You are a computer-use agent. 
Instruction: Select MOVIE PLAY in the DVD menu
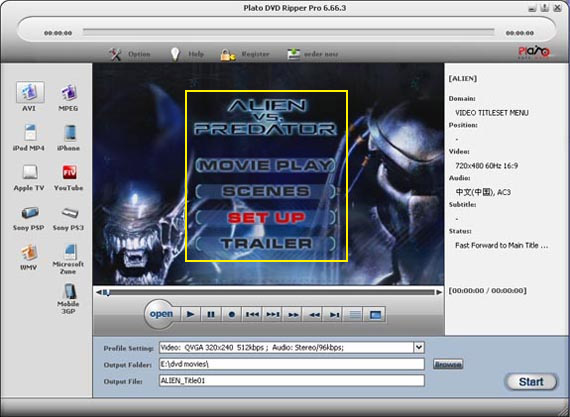pos(265,165)
